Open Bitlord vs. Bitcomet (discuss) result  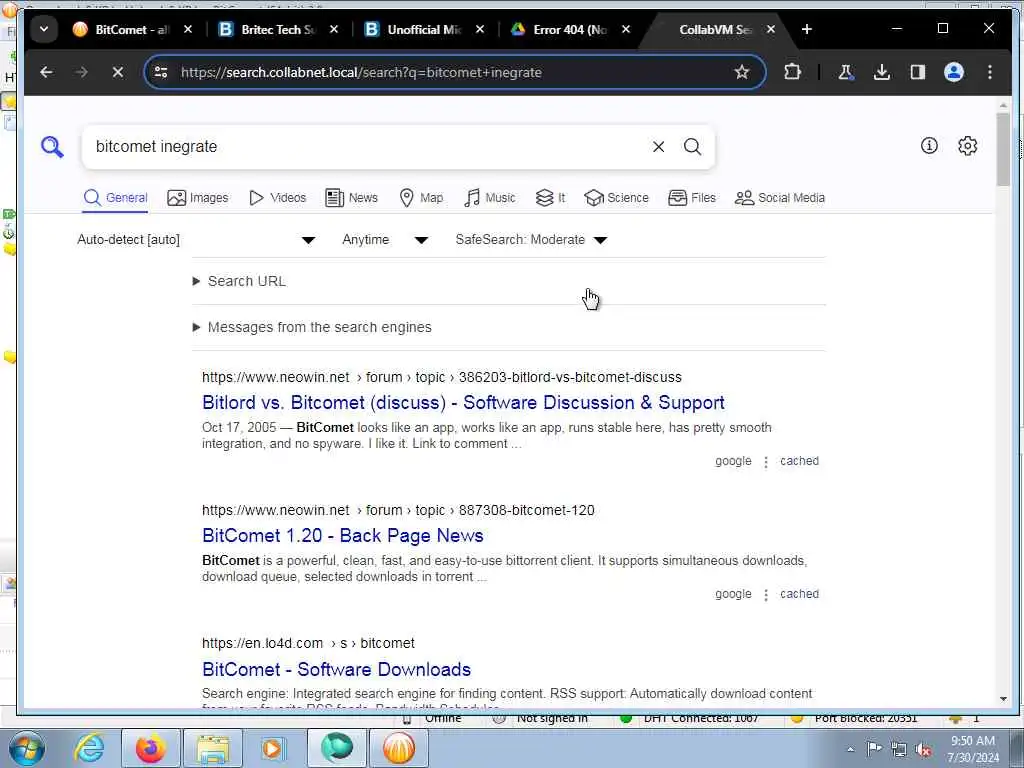tap(463, 402)
